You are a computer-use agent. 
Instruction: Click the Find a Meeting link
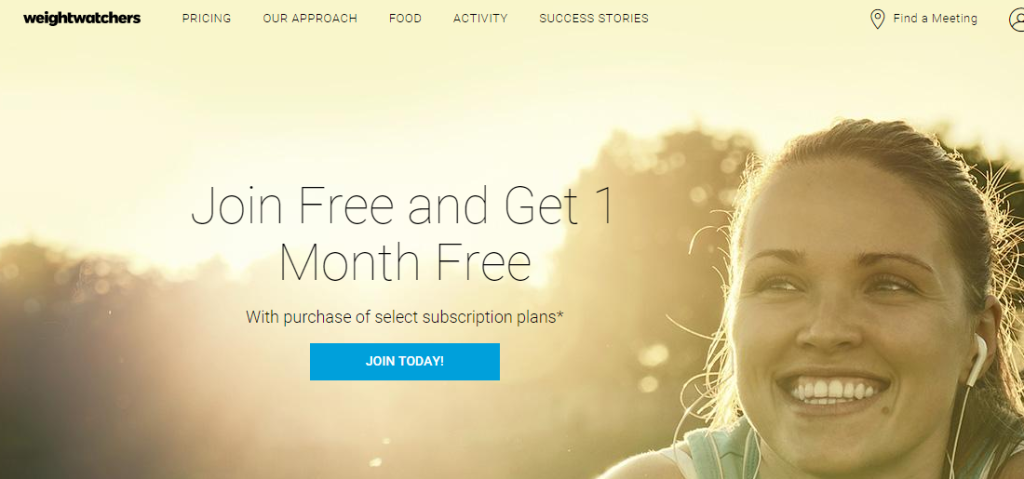[935, 18]
